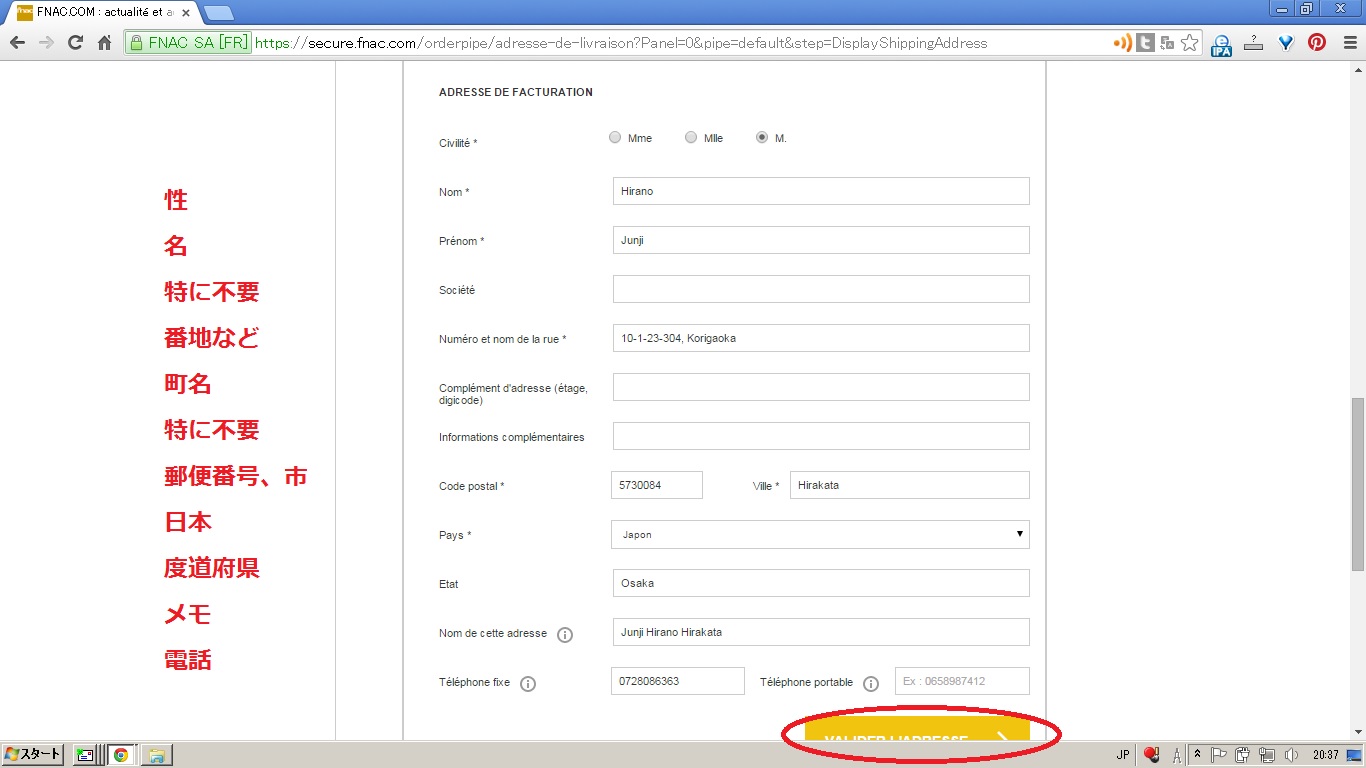Reload the page

point(75,43)
